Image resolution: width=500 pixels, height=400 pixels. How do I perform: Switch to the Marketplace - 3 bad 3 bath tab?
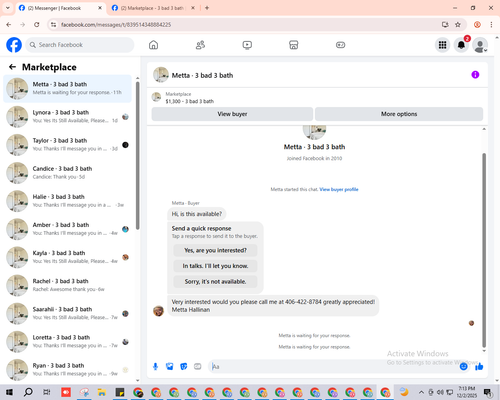tap(153, 8)
